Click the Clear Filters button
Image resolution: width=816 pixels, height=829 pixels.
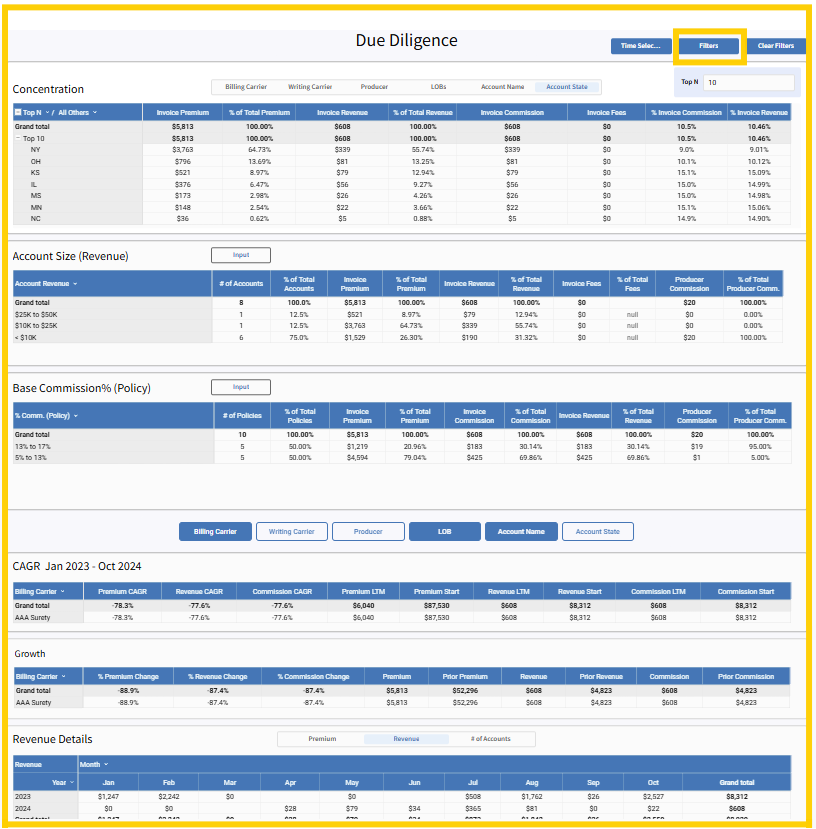(x=776, y=46)
